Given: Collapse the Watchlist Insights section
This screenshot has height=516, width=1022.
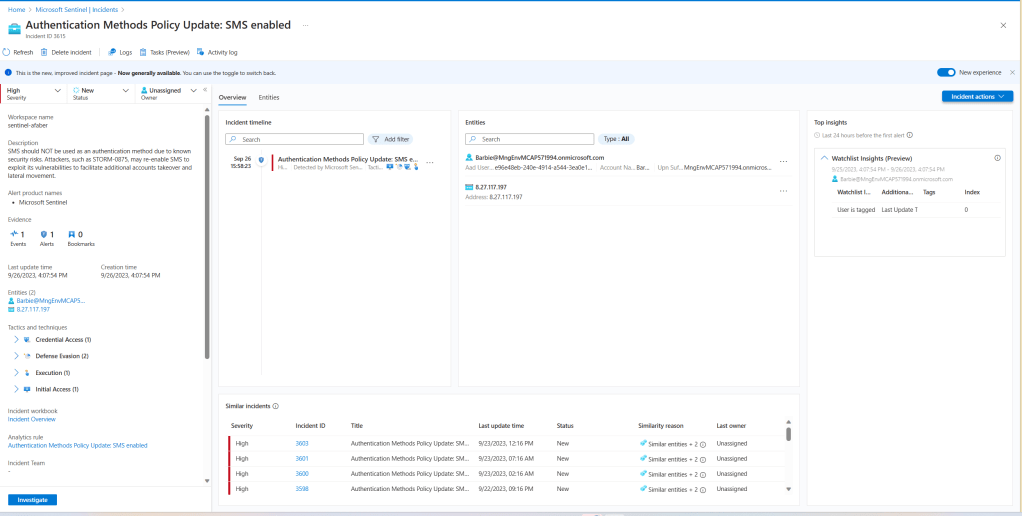Looking at the screenshot, I should point(823,158).
